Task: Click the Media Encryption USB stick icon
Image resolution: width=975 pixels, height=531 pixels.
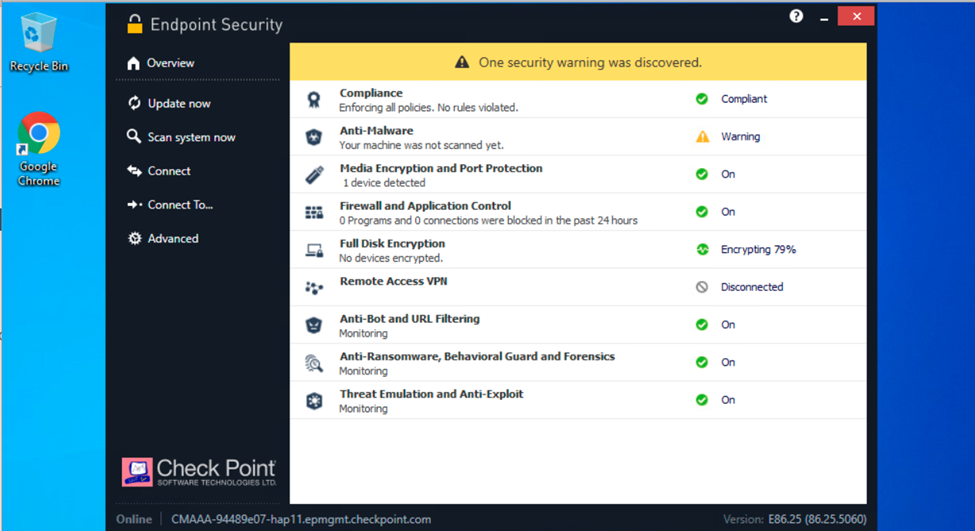Action: (314, 175)
